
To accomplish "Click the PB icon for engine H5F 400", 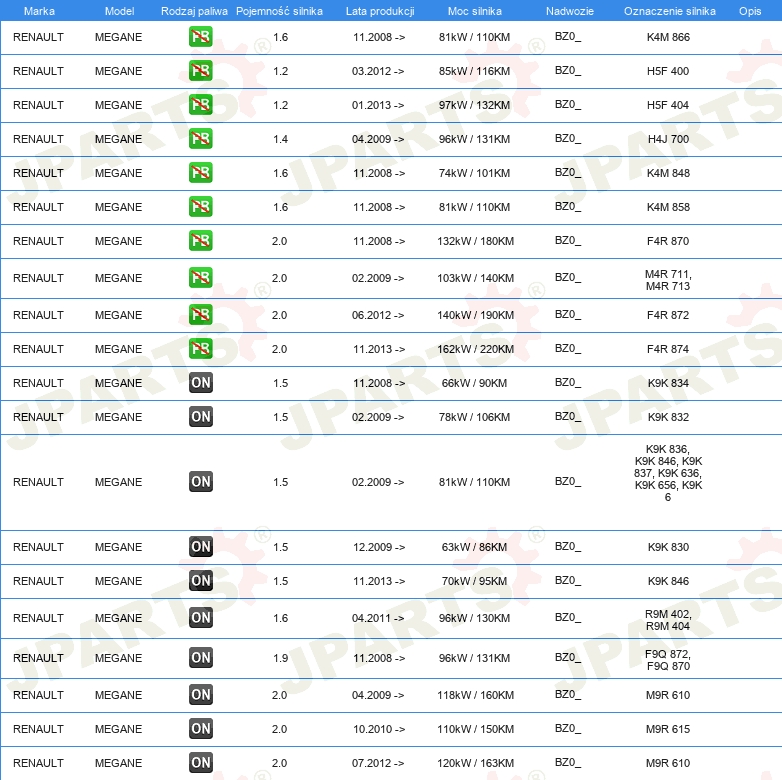I will point(200,71).
